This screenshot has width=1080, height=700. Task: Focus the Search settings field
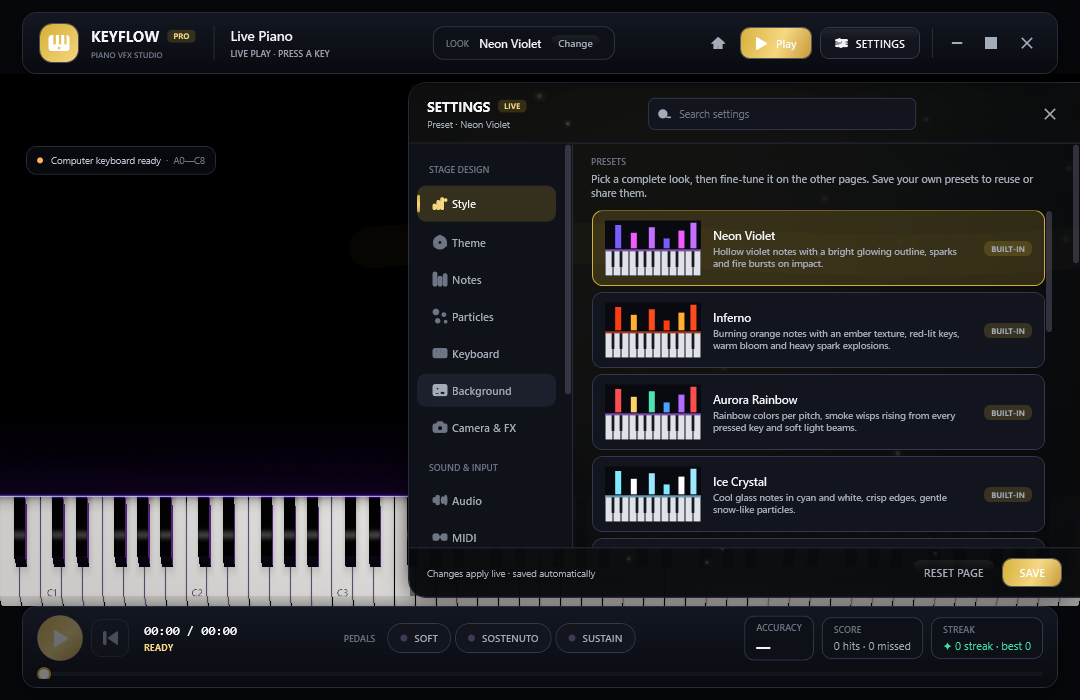(782, 114)
